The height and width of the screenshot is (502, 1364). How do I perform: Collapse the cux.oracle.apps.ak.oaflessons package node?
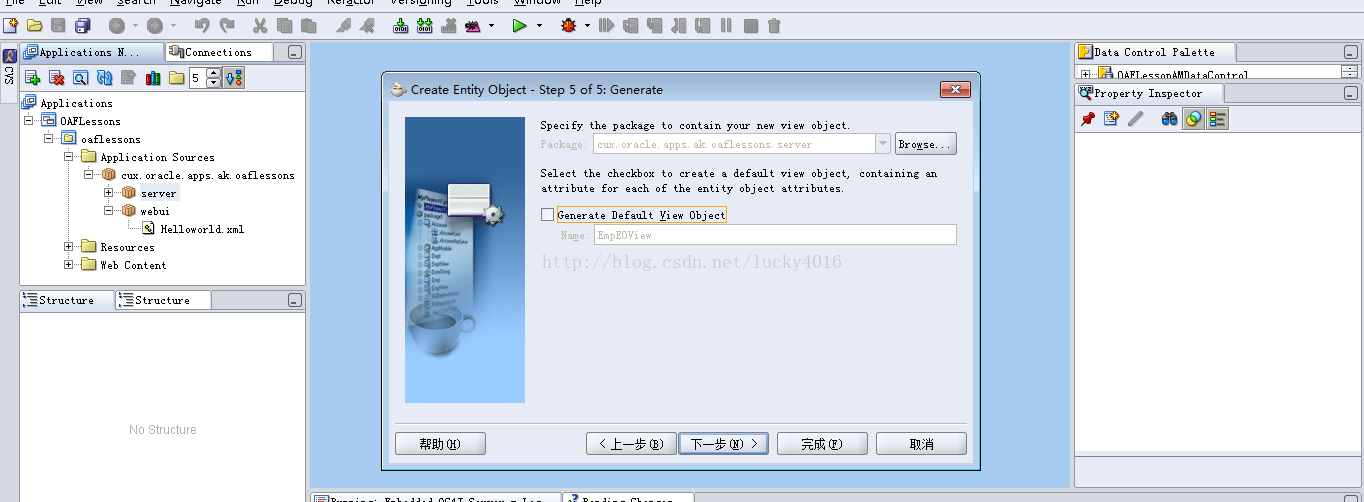pyautogui.click(x=89, y=175)
